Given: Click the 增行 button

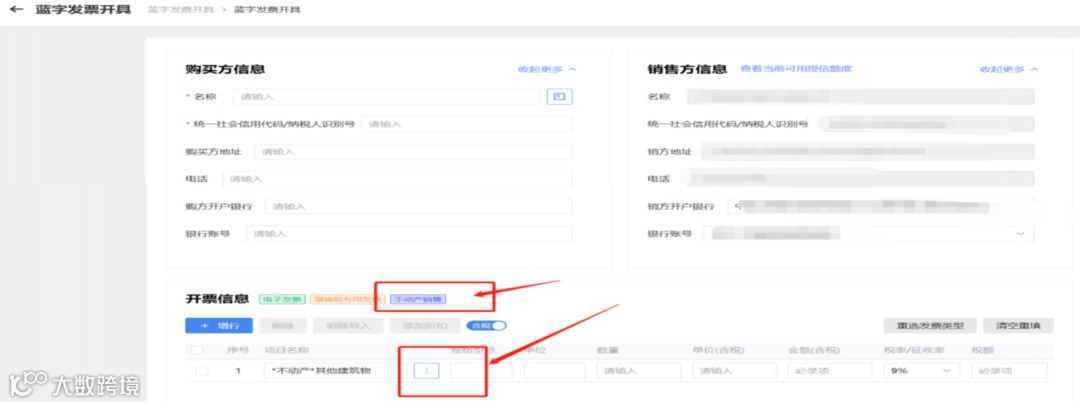Looking at the screenshot, I should (x=219, y=325).
